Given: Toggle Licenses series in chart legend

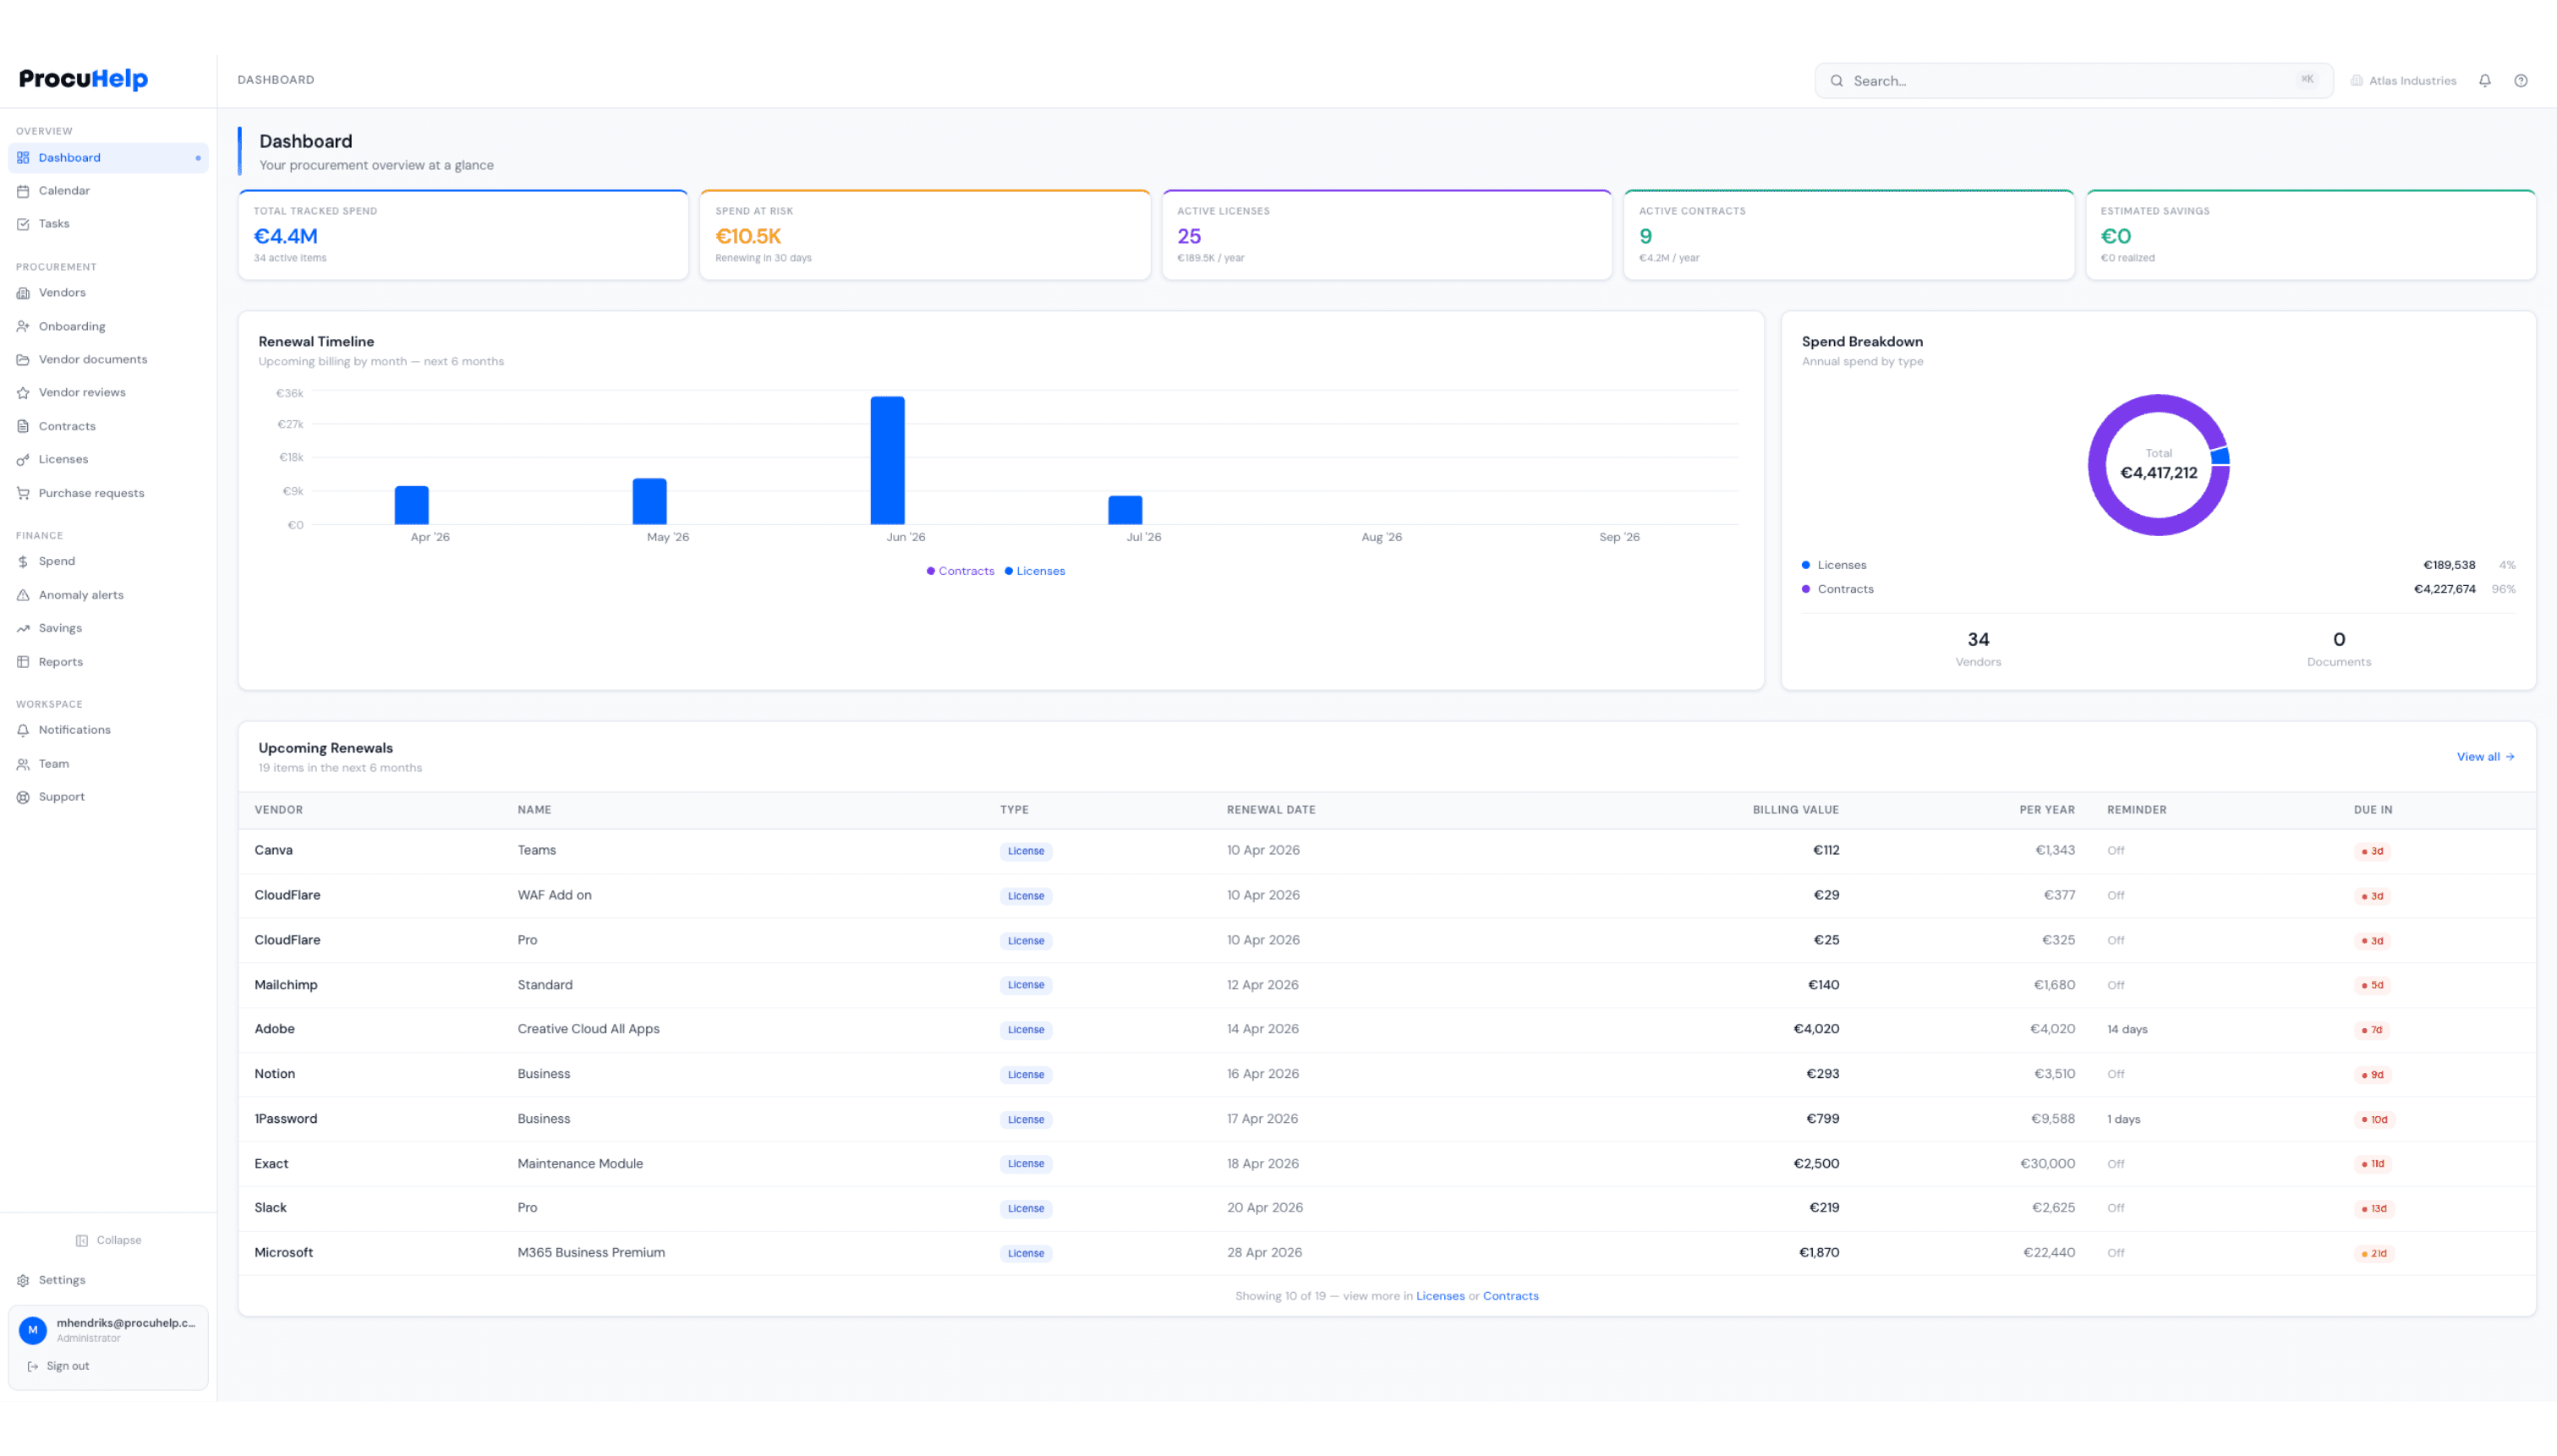Looking at the screenshot, I should [1035, 571].
